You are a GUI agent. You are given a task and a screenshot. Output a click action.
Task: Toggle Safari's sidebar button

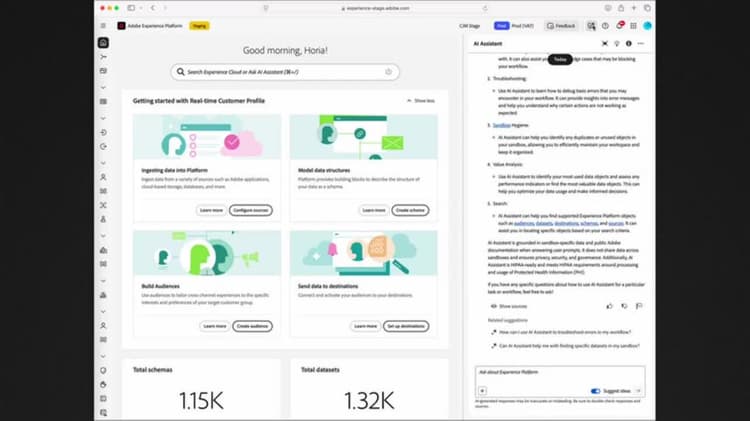pyautogui.click(x=131, y=8)
